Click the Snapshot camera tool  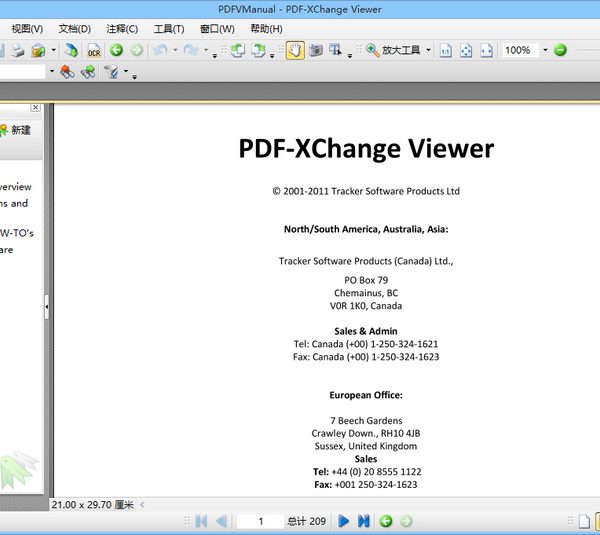pos(315,50)
